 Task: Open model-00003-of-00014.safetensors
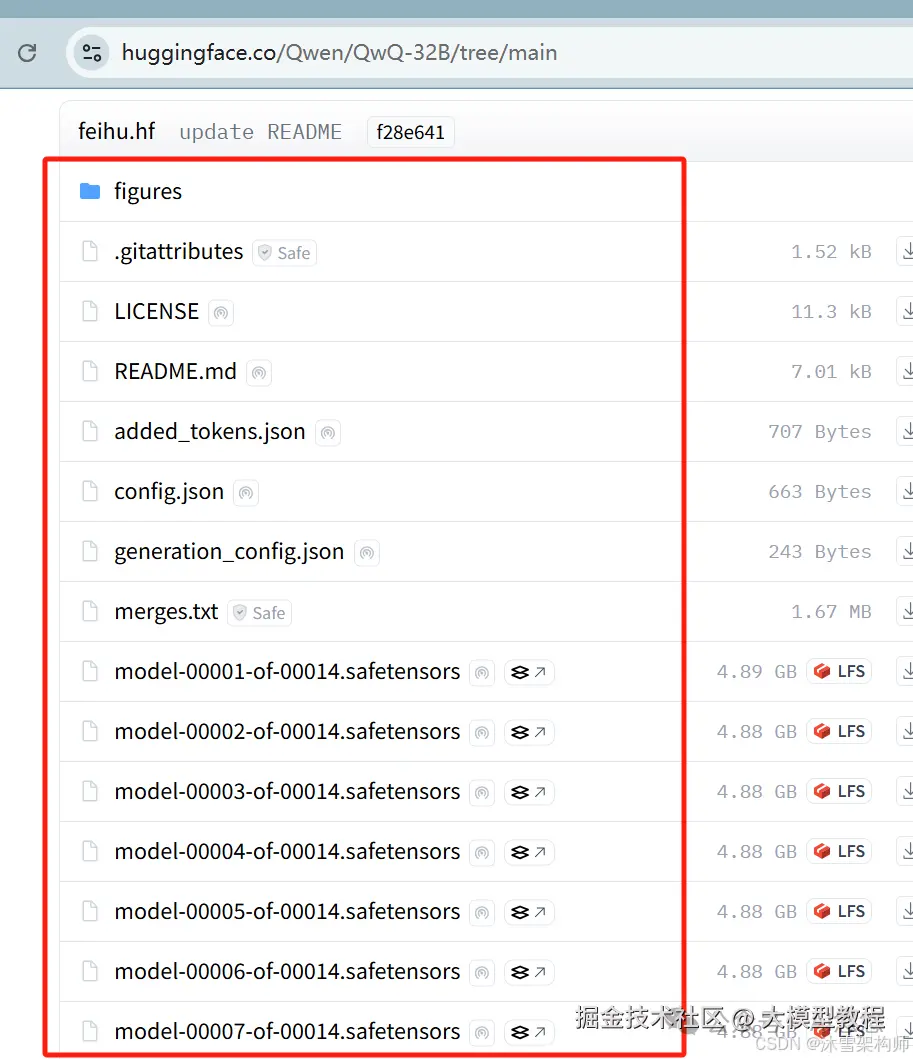point(287,792)
